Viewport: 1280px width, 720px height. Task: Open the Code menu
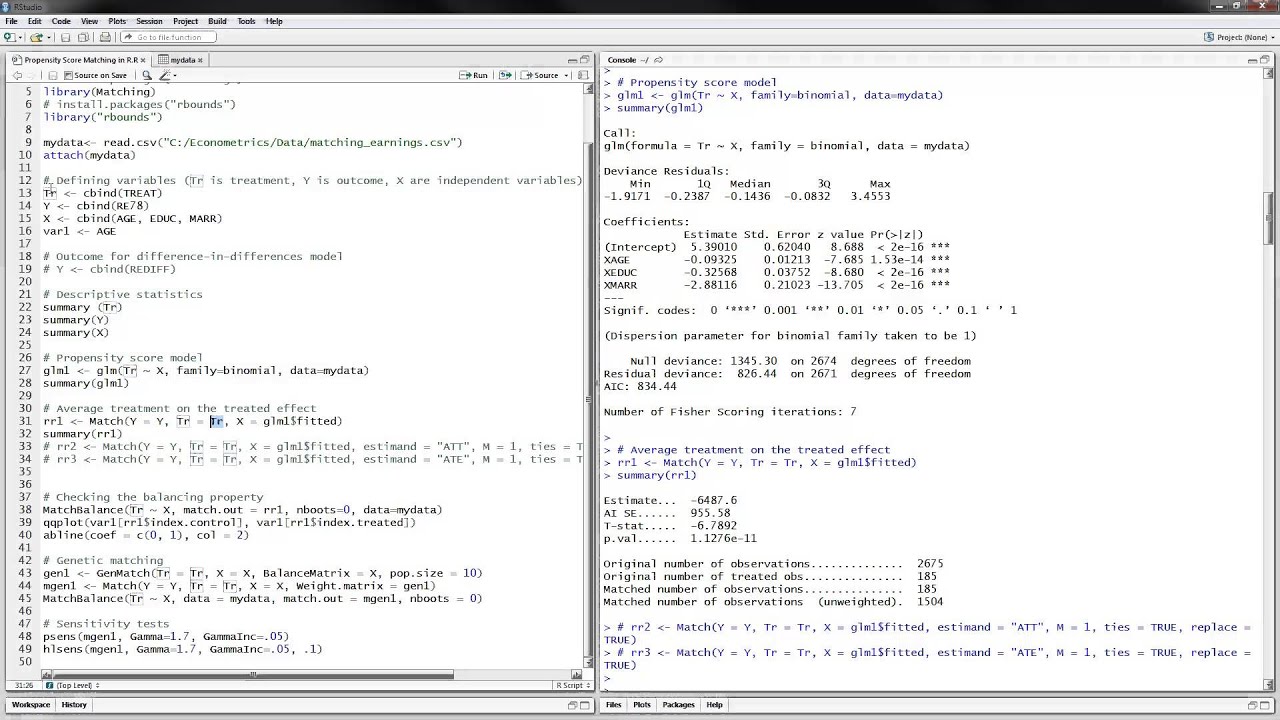(x=61, y=21)
